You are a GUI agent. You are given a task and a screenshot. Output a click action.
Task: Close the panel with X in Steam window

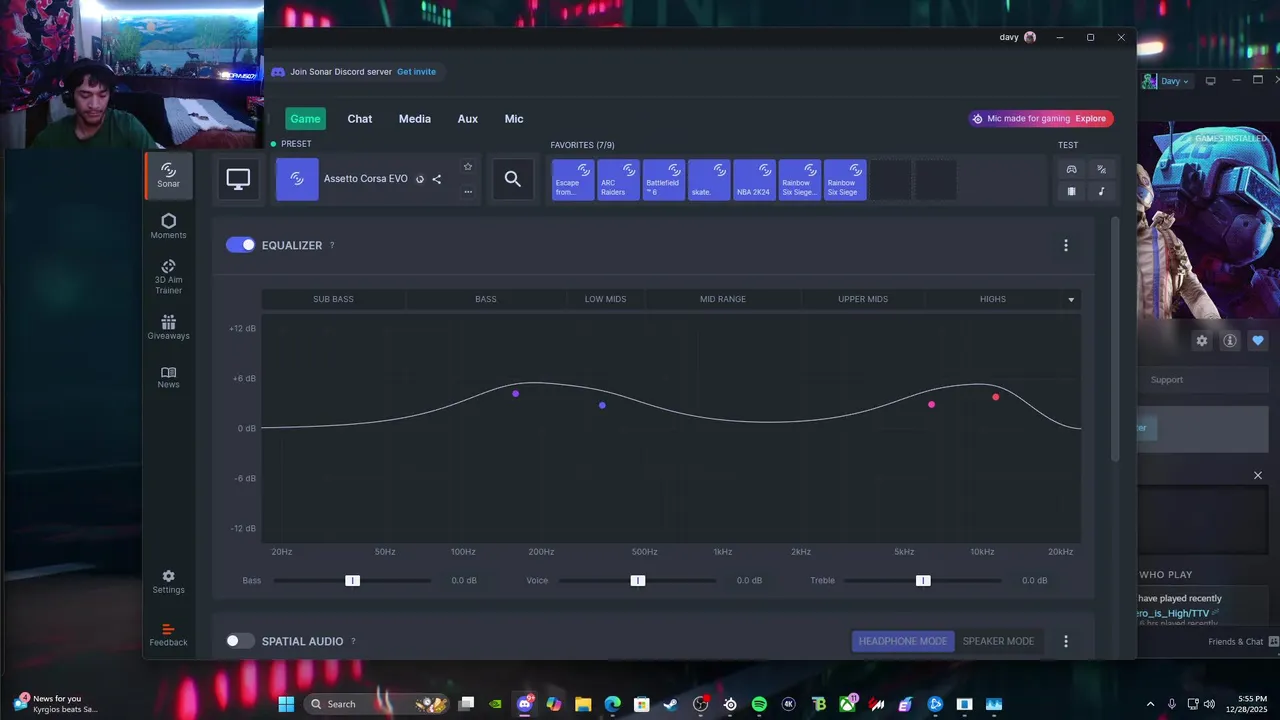coord(1258,476)
